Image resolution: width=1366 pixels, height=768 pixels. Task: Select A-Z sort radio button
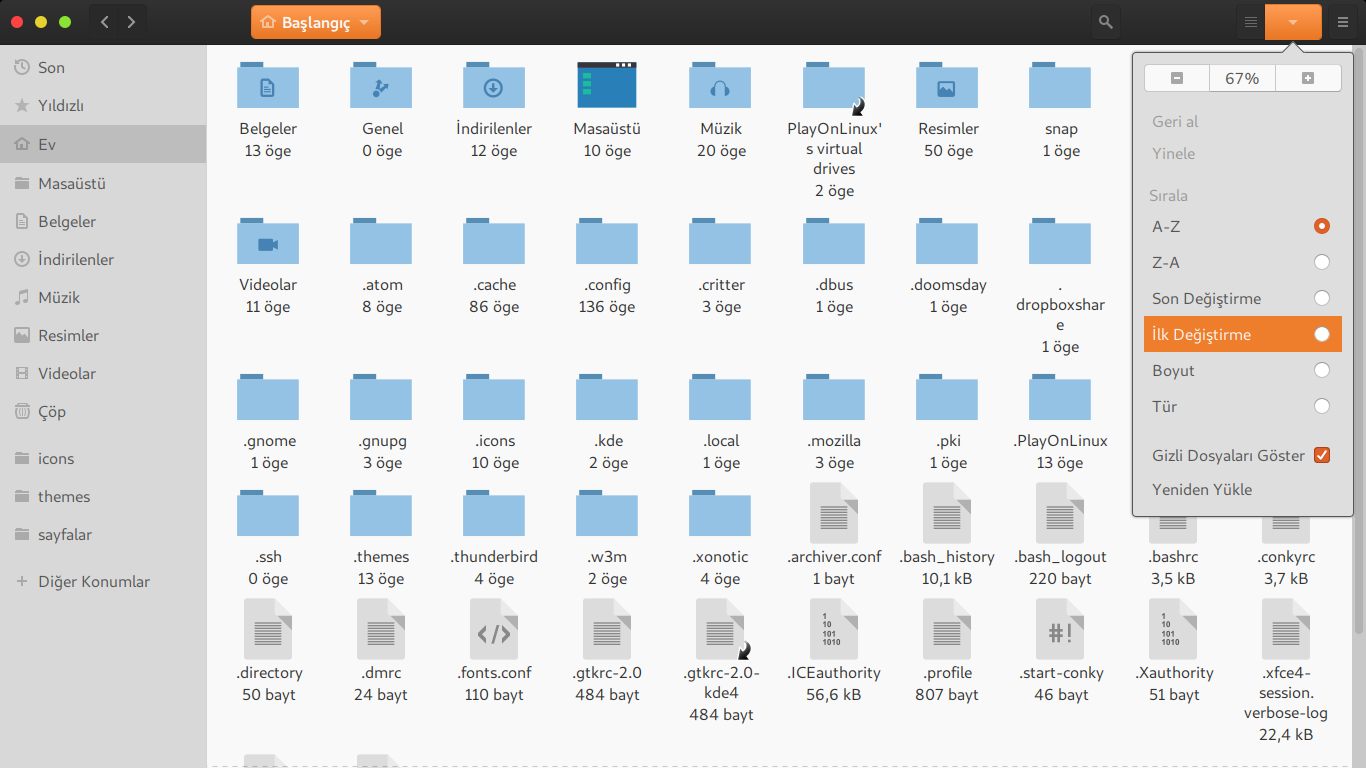pyautogui.click(x=1322, y=227)
